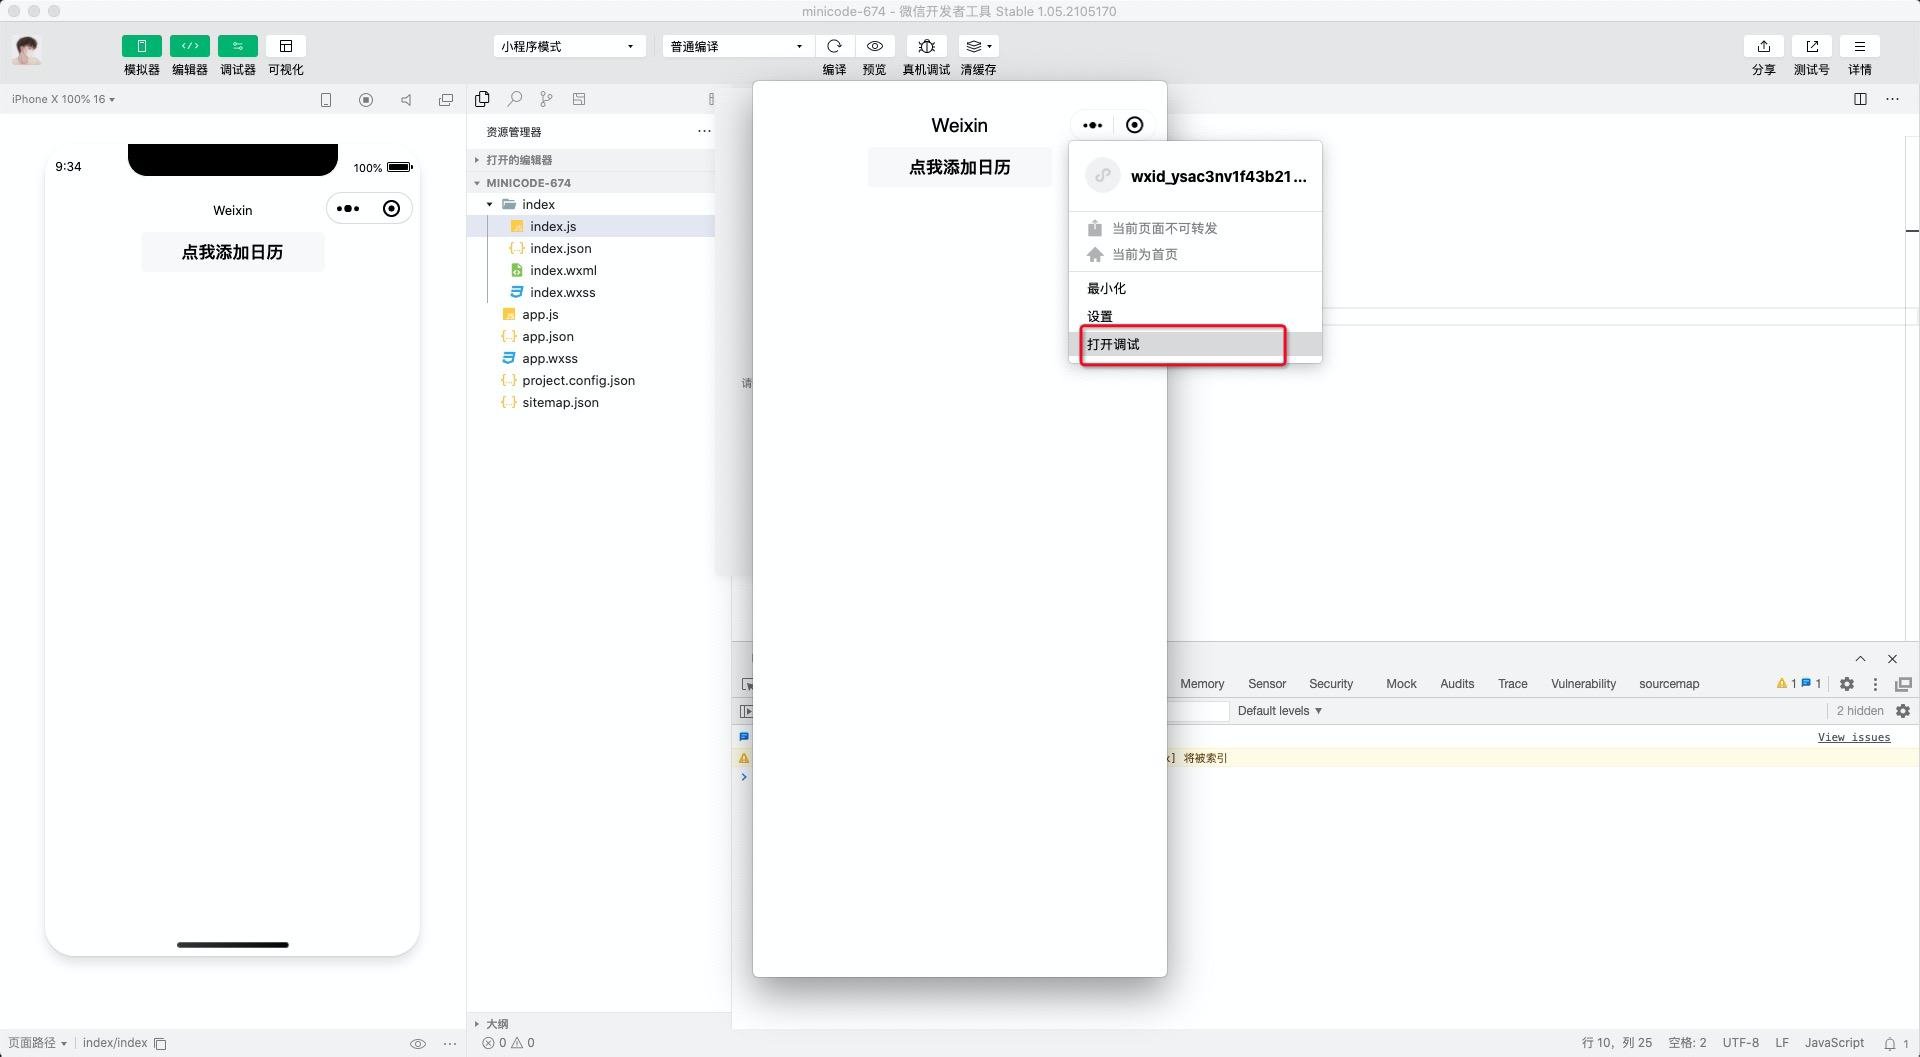Expand the 大纲 outline section
1920x1057 pixels.
pyautogui.click(x=598, y=1023)
